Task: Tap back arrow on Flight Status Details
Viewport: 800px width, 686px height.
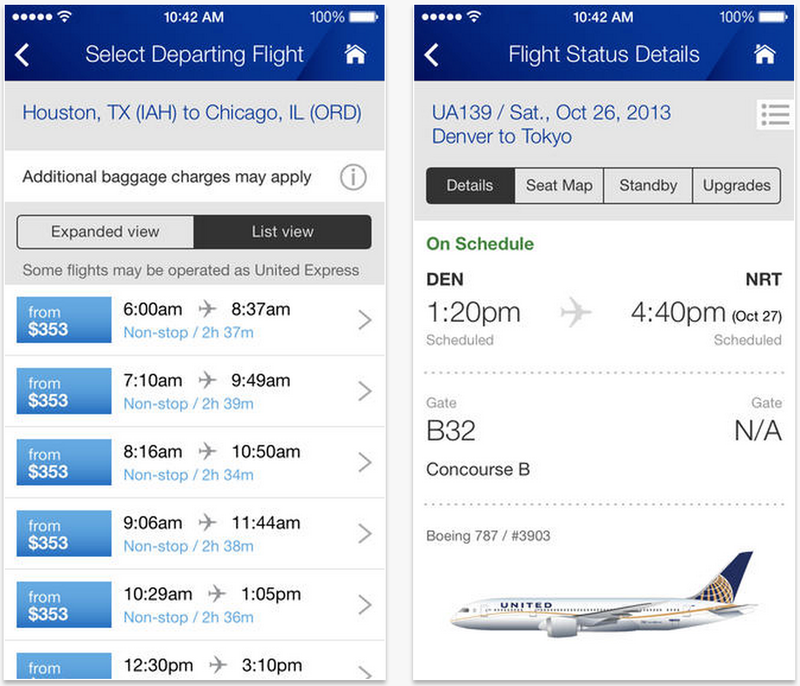Action: click(x=432, y=55)
